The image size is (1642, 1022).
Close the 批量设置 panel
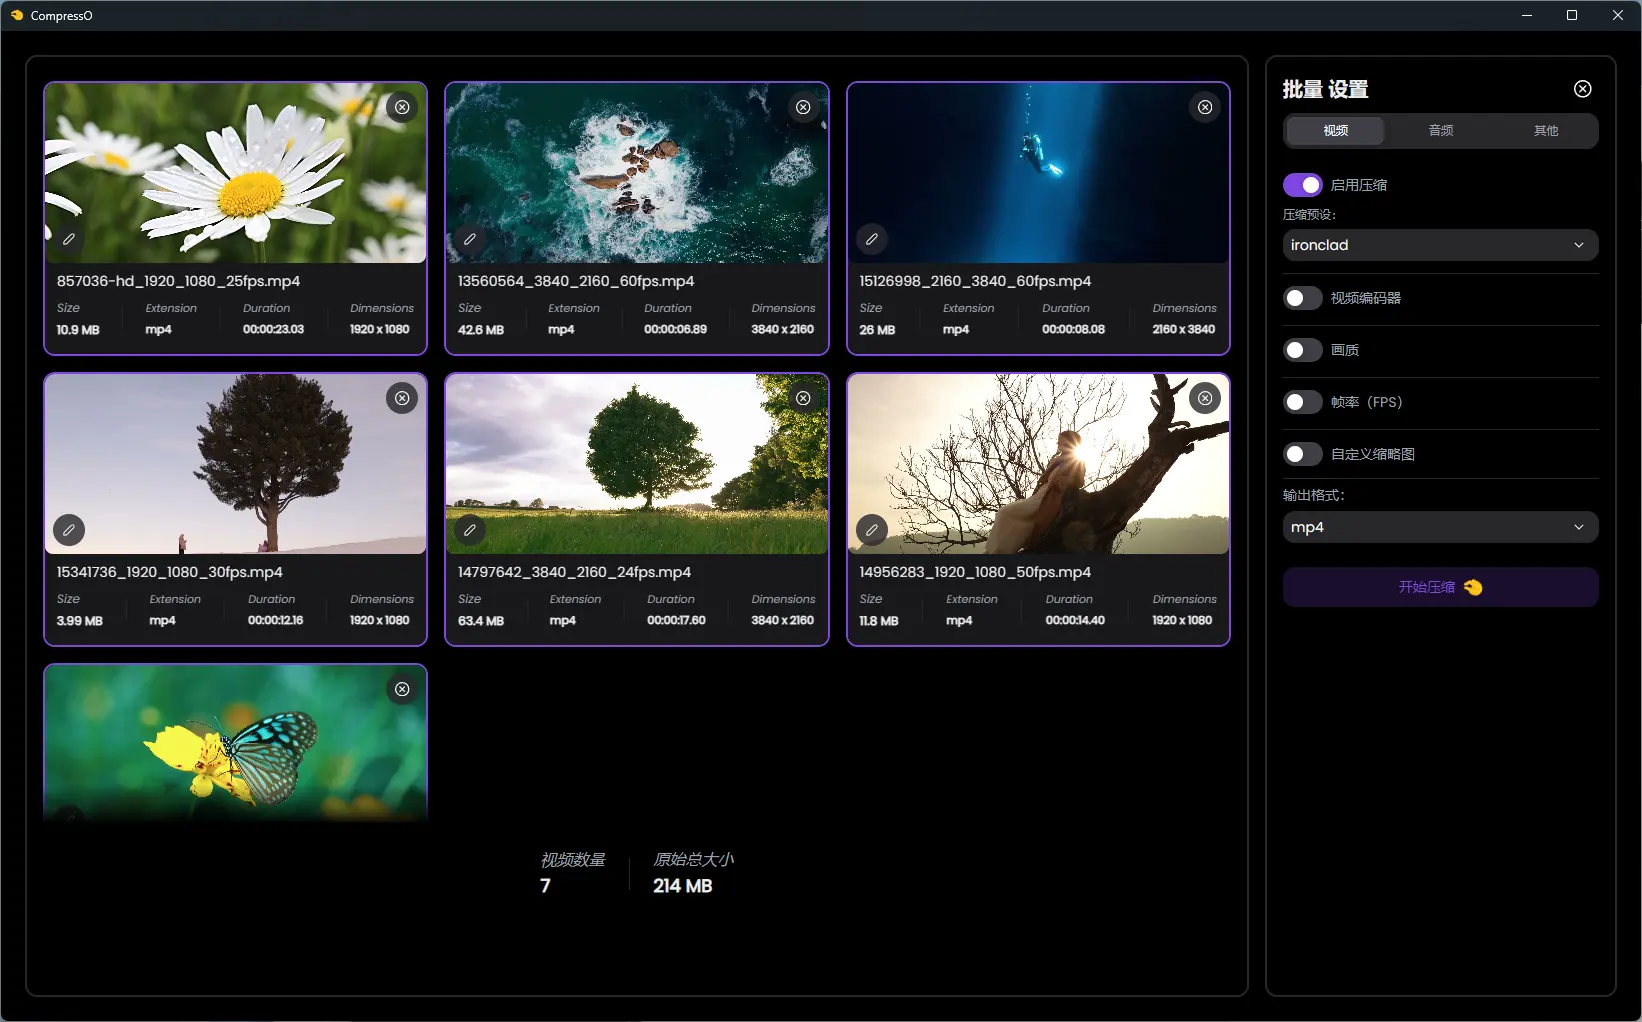(1582, 89)
